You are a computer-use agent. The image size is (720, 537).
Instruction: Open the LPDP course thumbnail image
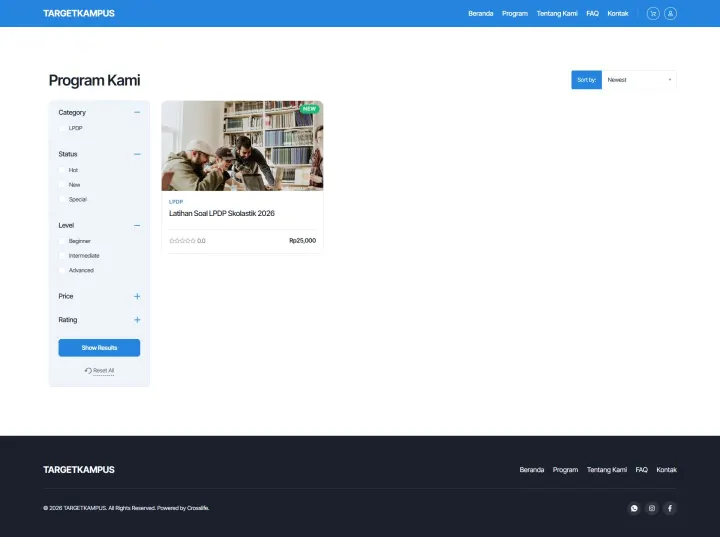(242, 146)
